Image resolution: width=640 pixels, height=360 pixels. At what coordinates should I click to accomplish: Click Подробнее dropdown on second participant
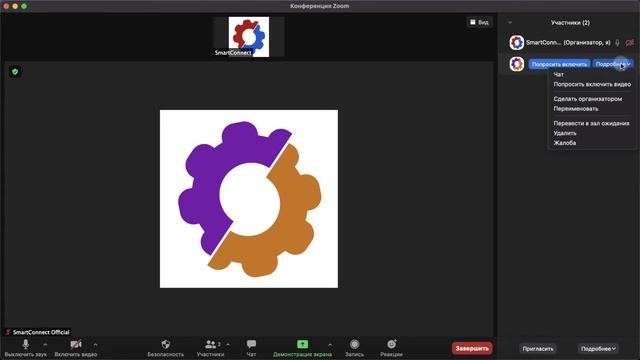tap(613, 64)
